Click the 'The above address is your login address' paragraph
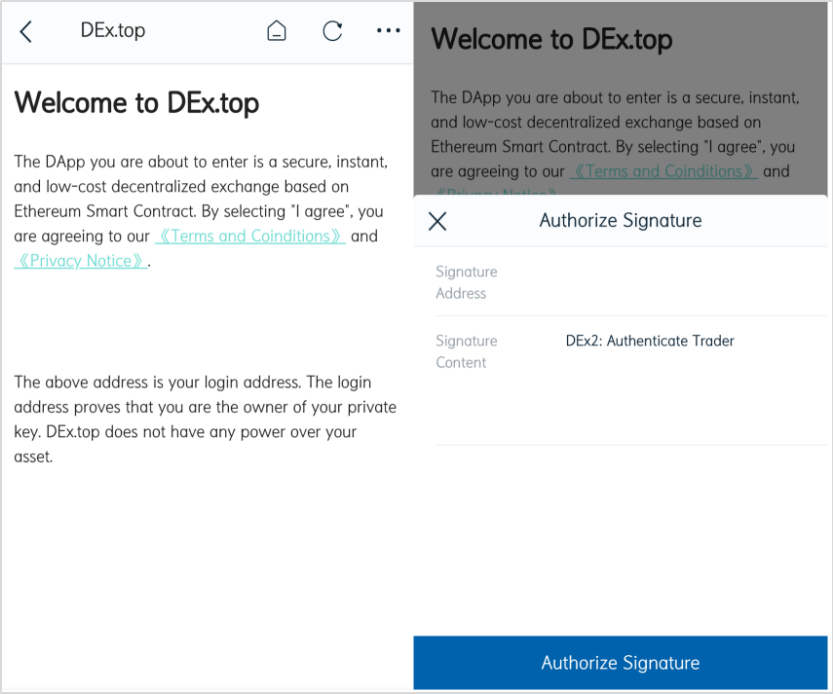Screen dimensions: 833x694 [205, 419]
